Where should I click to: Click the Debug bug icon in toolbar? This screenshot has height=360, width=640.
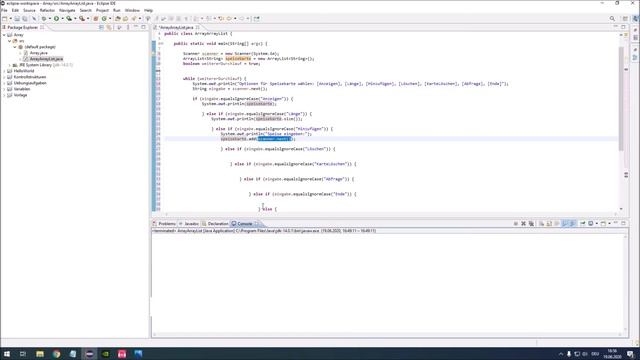coord(44,18)
